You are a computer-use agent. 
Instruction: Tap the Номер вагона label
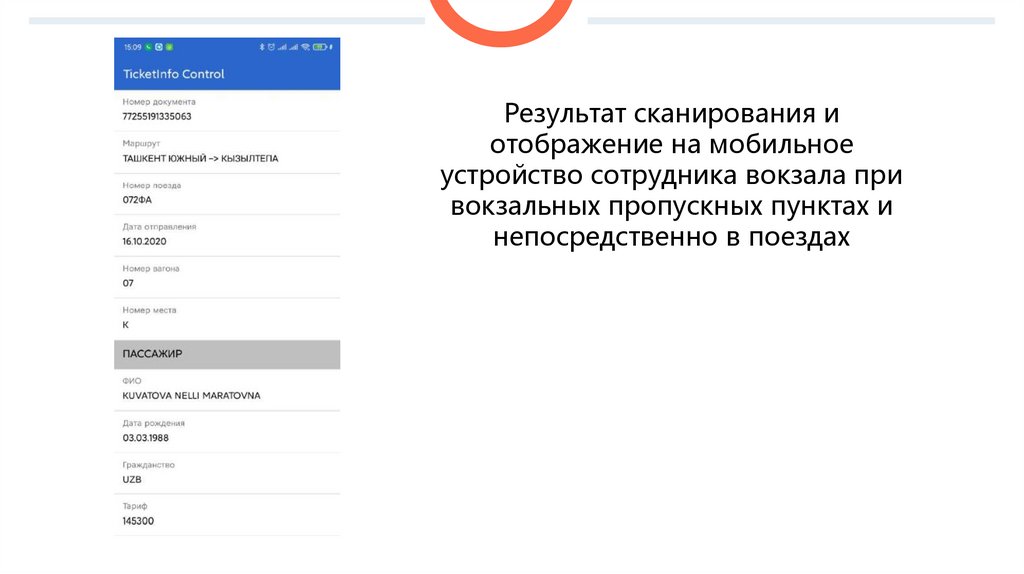pyautogui.click(x=151, y=268)
